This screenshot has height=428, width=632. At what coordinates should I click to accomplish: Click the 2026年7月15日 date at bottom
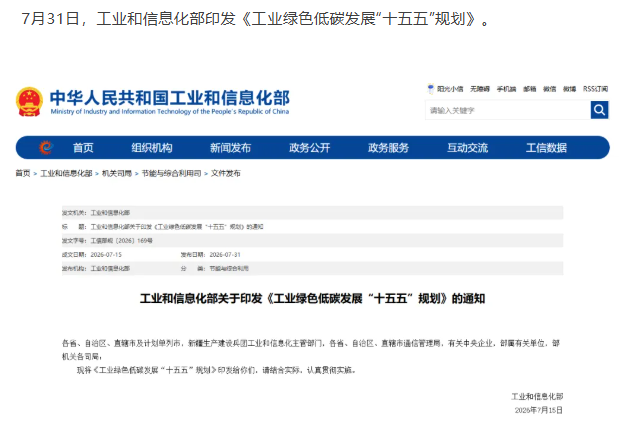538,410
